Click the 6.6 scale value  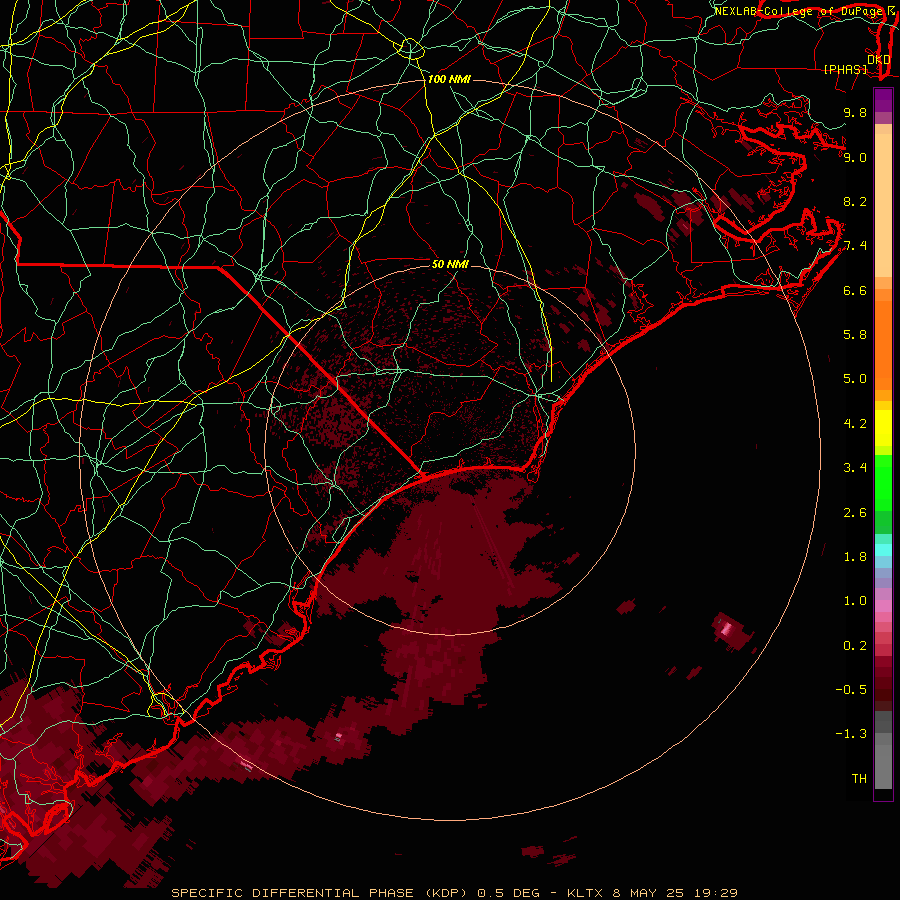(x=855, y=290)
